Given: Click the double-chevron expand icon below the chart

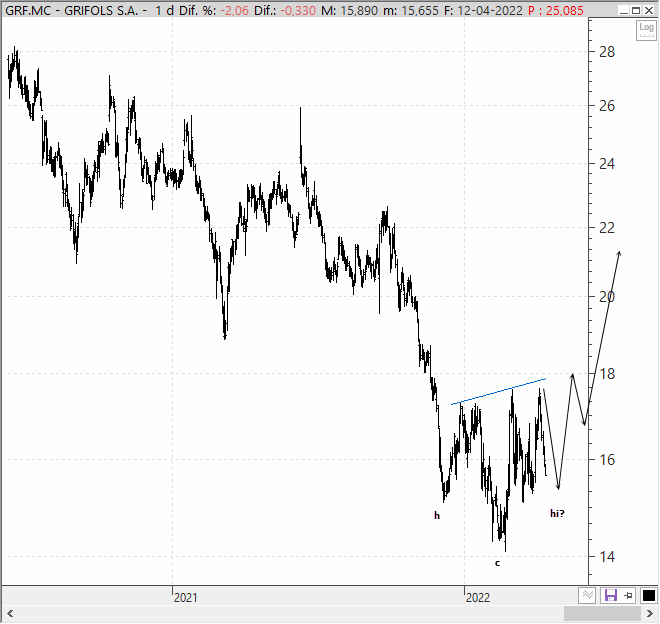Looking at the screenshot, I should pos(587,595).
